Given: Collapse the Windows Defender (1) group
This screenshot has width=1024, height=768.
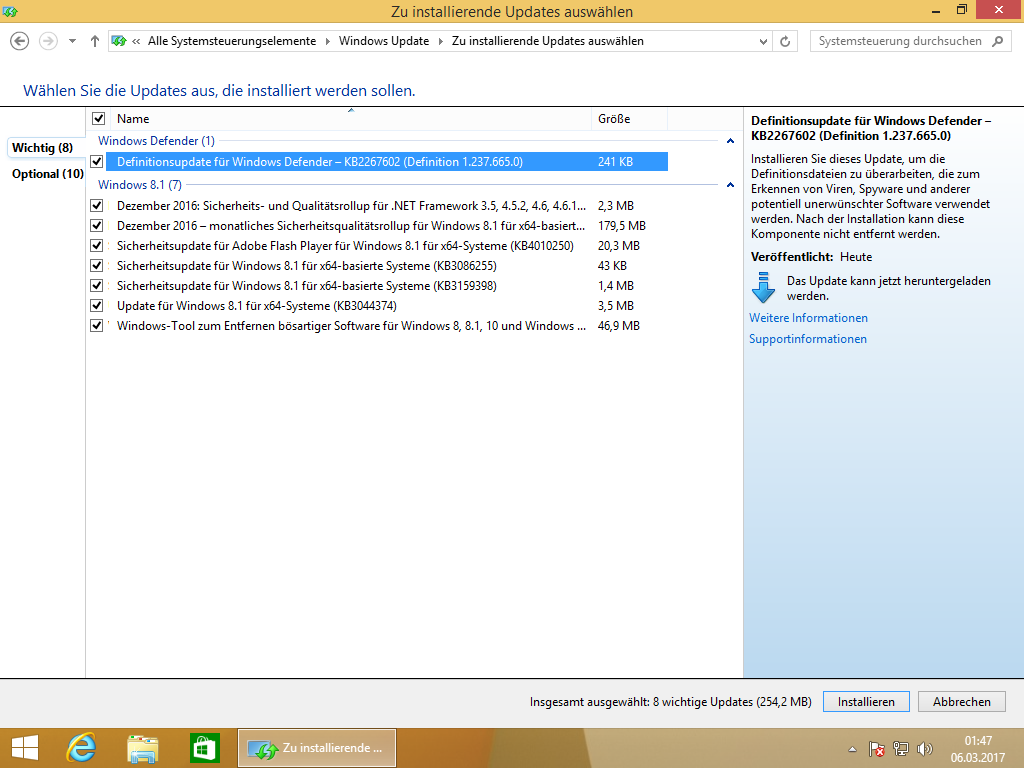Looking at the screenshot, I should [x=730, y=141].
